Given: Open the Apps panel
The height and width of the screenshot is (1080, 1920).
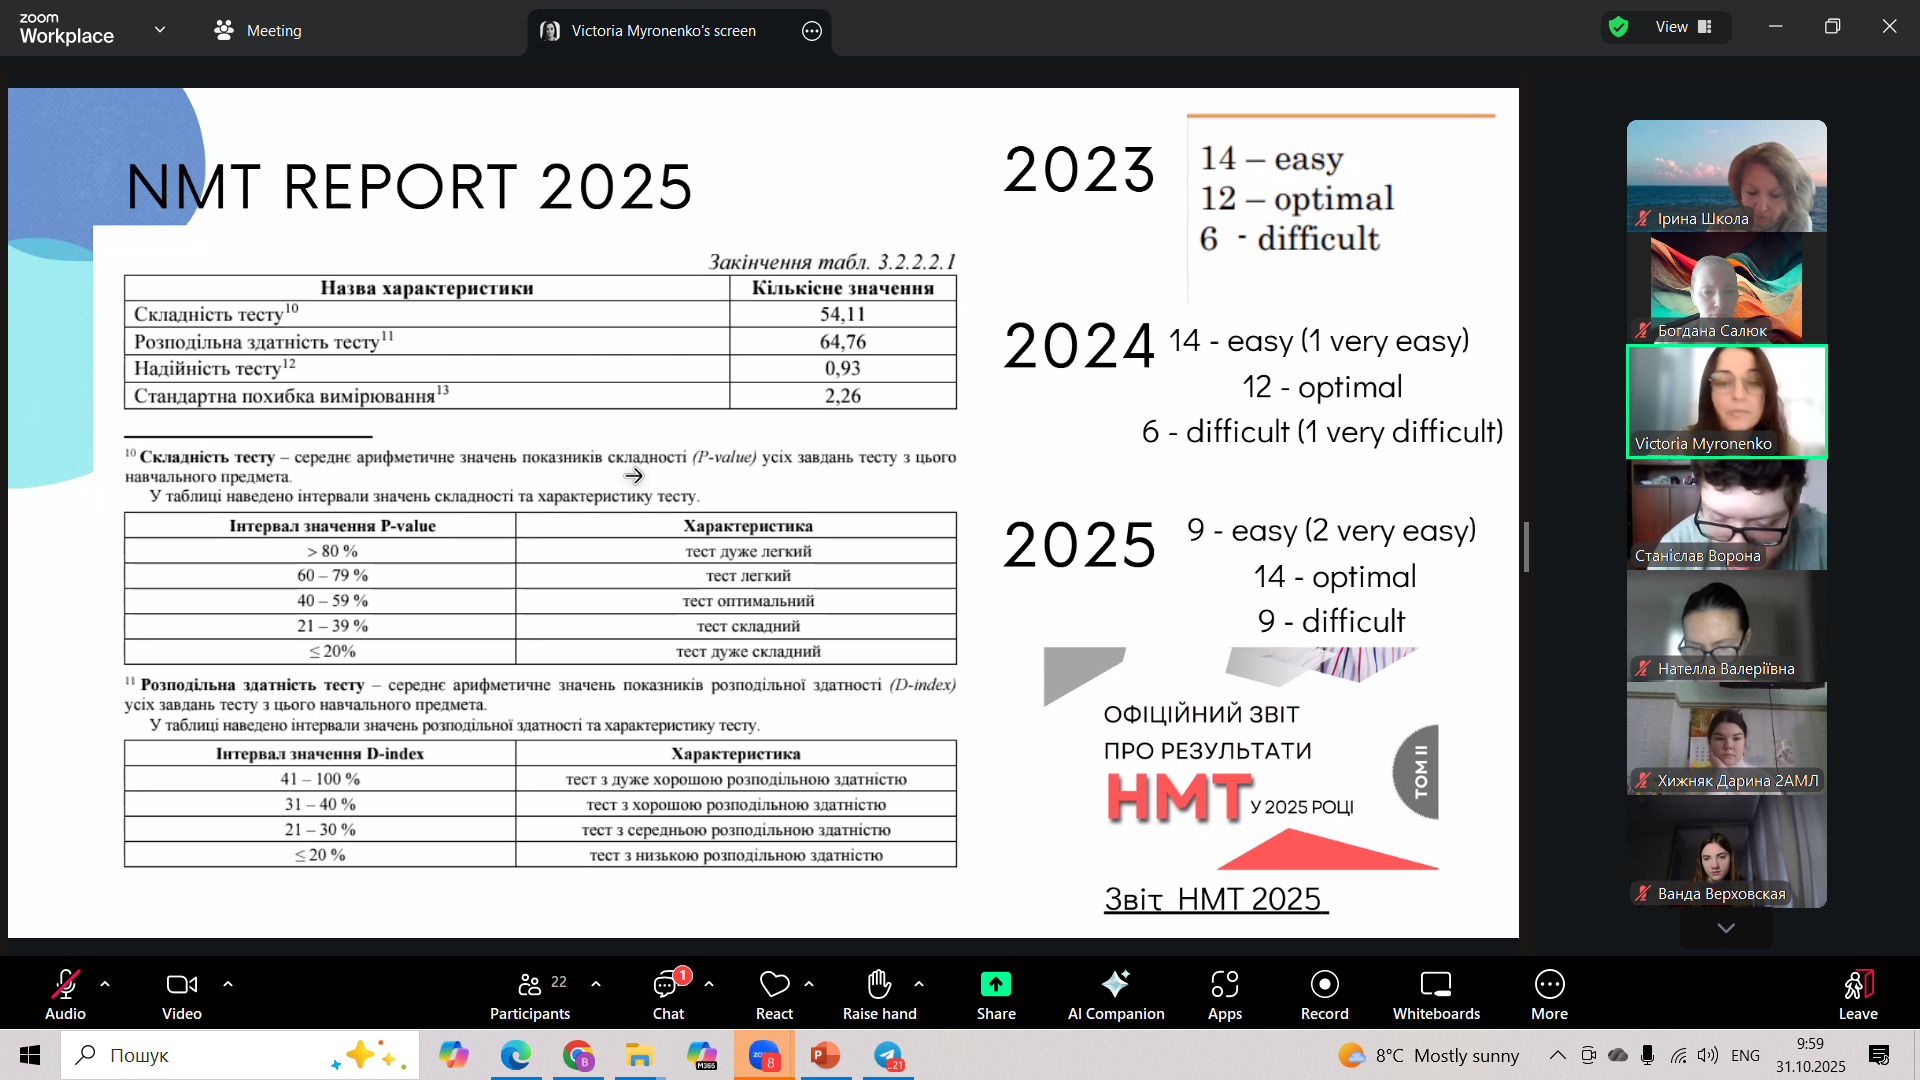Looking at the screenshot, I should coord(1224,985).
